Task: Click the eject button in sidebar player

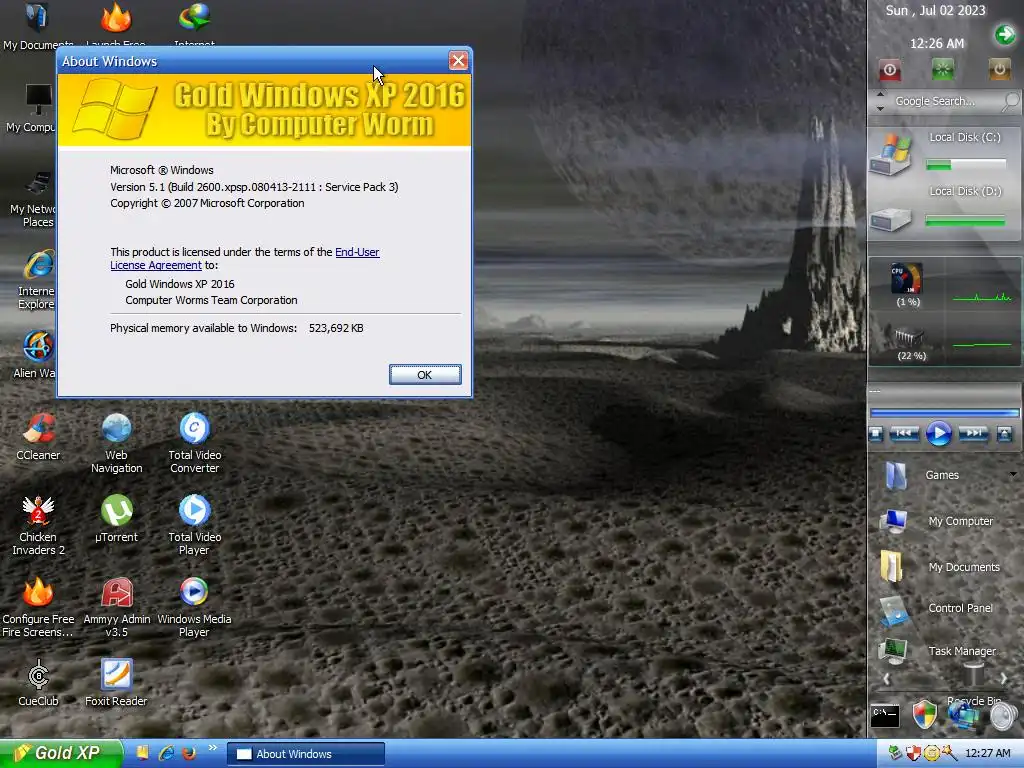Action: (x=1004, y=434)
